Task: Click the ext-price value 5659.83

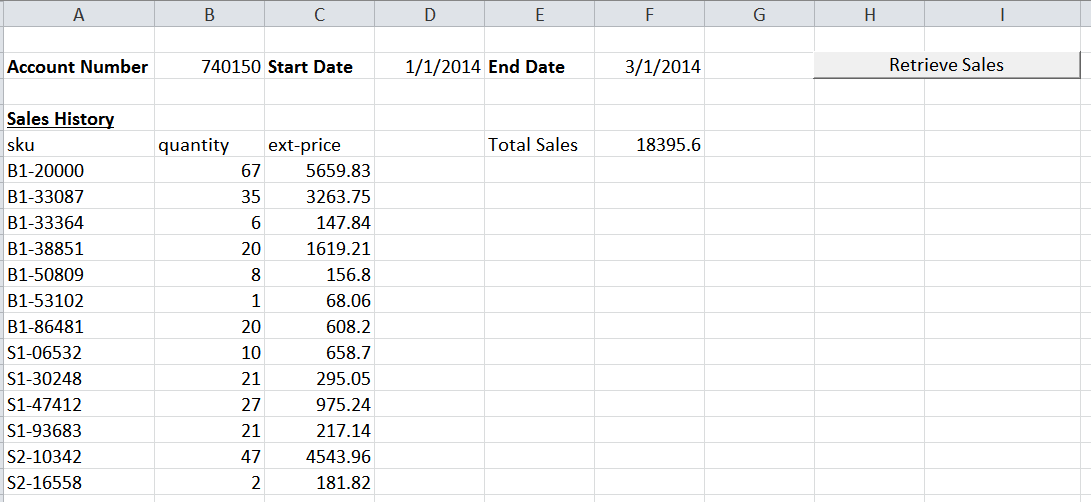Action: 338,171
